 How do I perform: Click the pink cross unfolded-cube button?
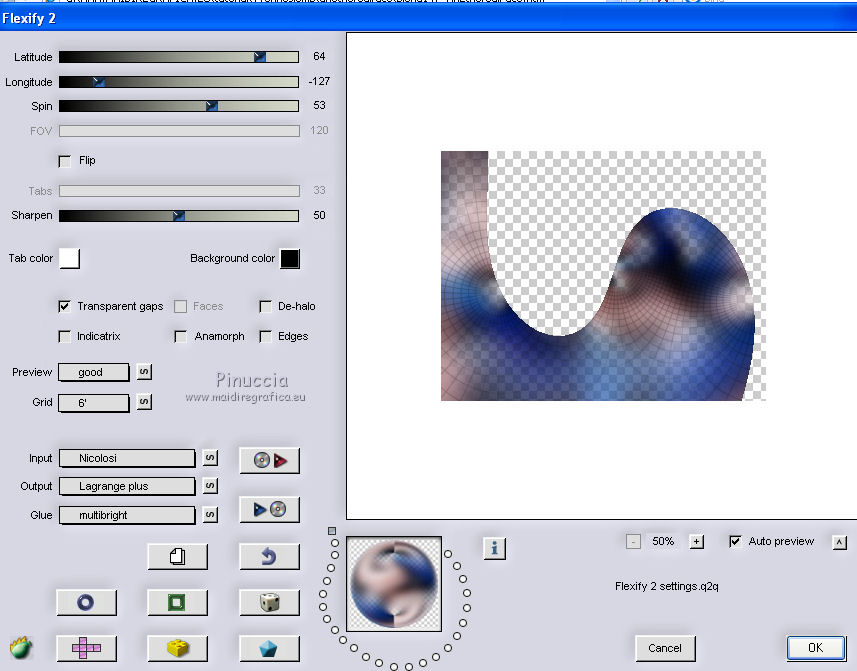click(x=86, y=648)
